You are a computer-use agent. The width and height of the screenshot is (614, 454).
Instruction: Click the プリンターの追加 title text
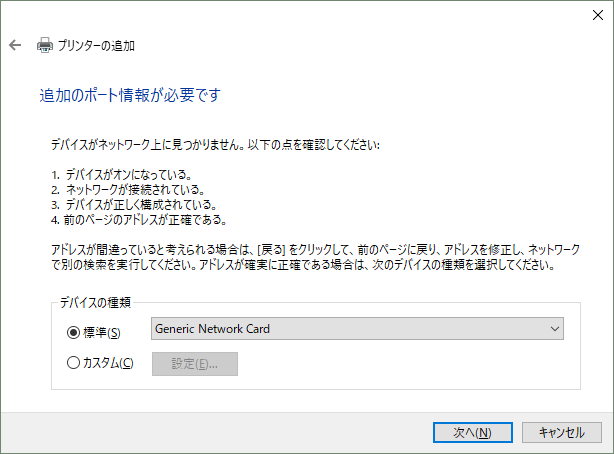tap(96, 45)
